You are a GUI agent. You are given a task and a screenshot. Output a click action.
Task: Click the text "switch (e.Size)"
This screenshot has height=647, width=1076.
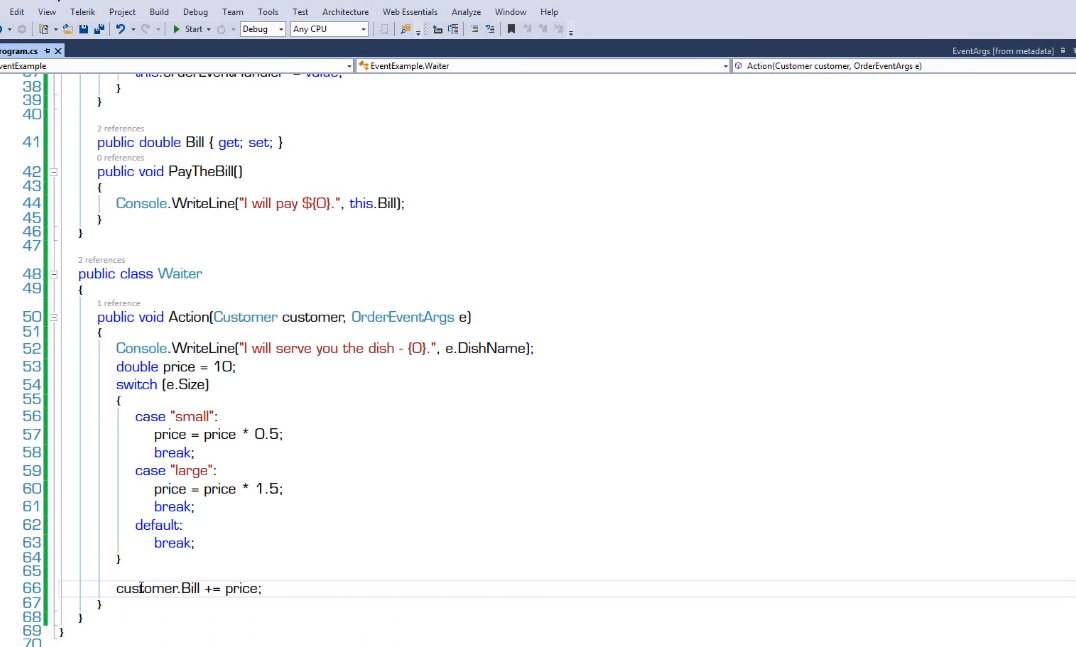tap(163, 384)
